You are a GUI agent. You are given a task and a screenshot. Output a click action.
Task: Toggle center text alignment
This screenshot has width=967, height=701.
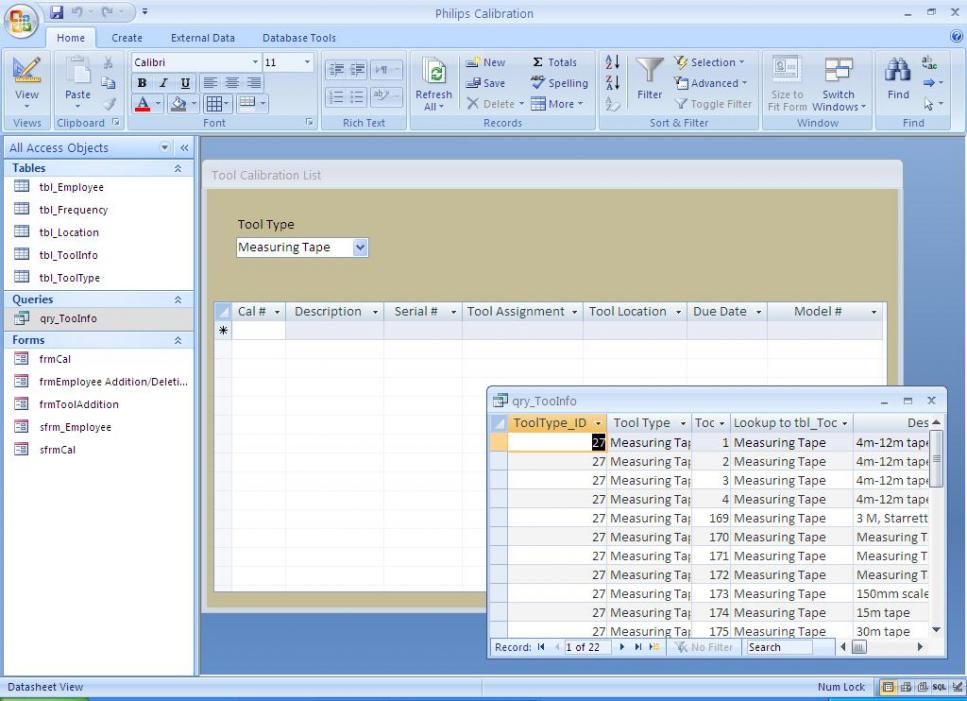(x=232, y=83)
